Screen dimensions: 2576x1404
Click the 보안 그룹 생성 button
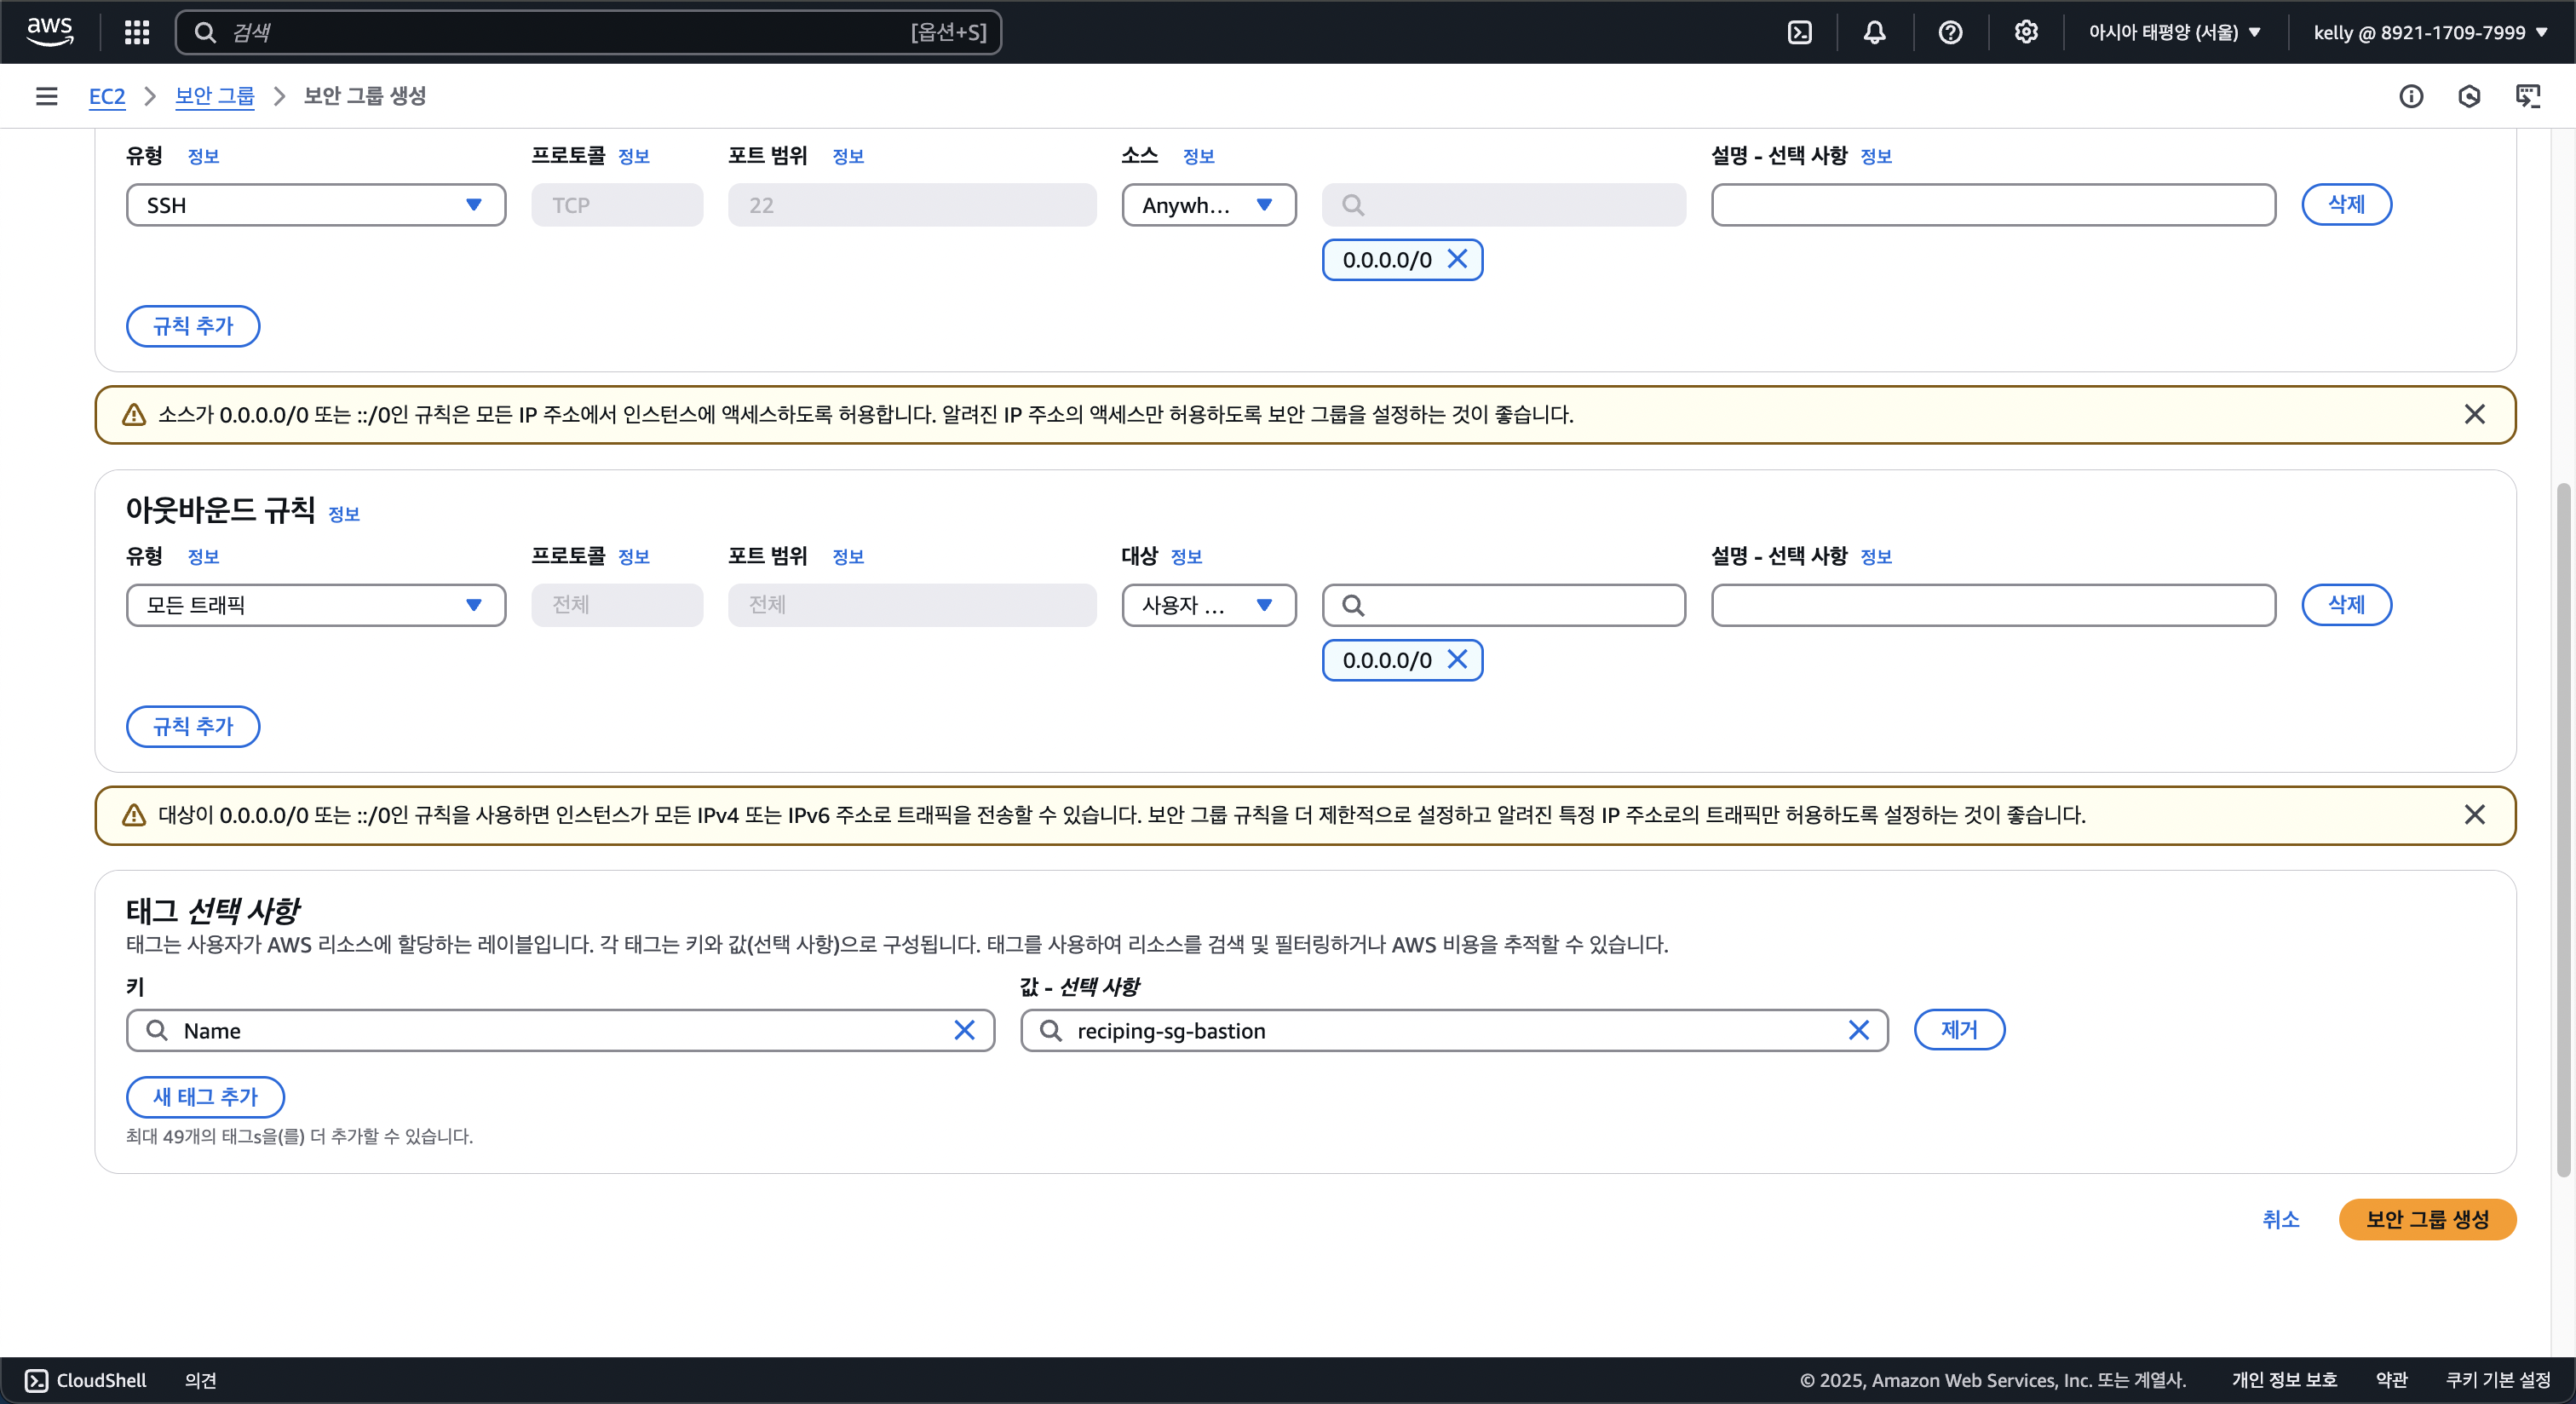point(2426,1219)
